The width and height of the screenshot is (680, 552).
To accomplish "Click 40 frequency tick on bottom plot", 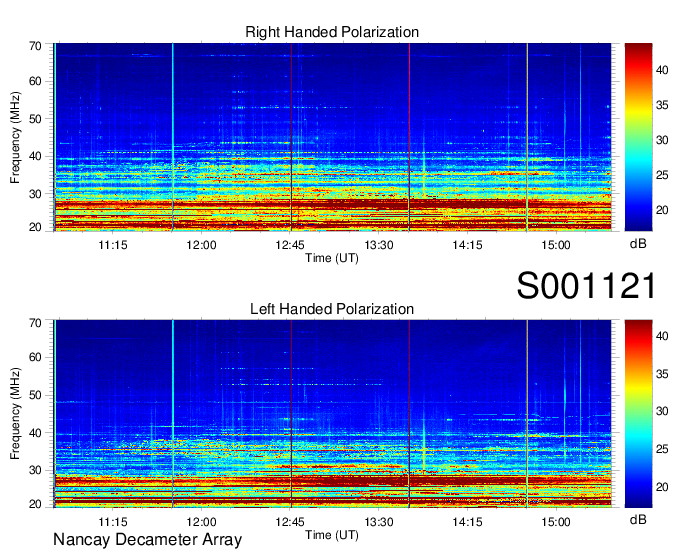I will 35,433.
